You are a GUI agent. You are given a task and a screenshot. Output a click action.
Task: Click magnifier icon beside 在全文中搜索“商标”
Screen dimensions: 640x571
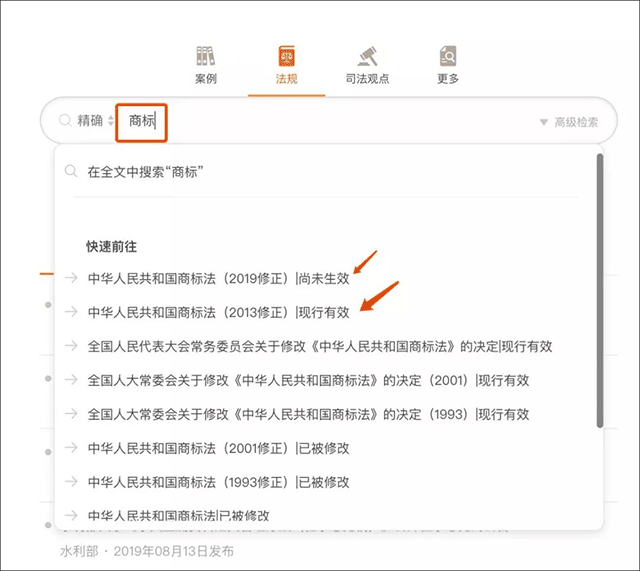click(71, 172)
